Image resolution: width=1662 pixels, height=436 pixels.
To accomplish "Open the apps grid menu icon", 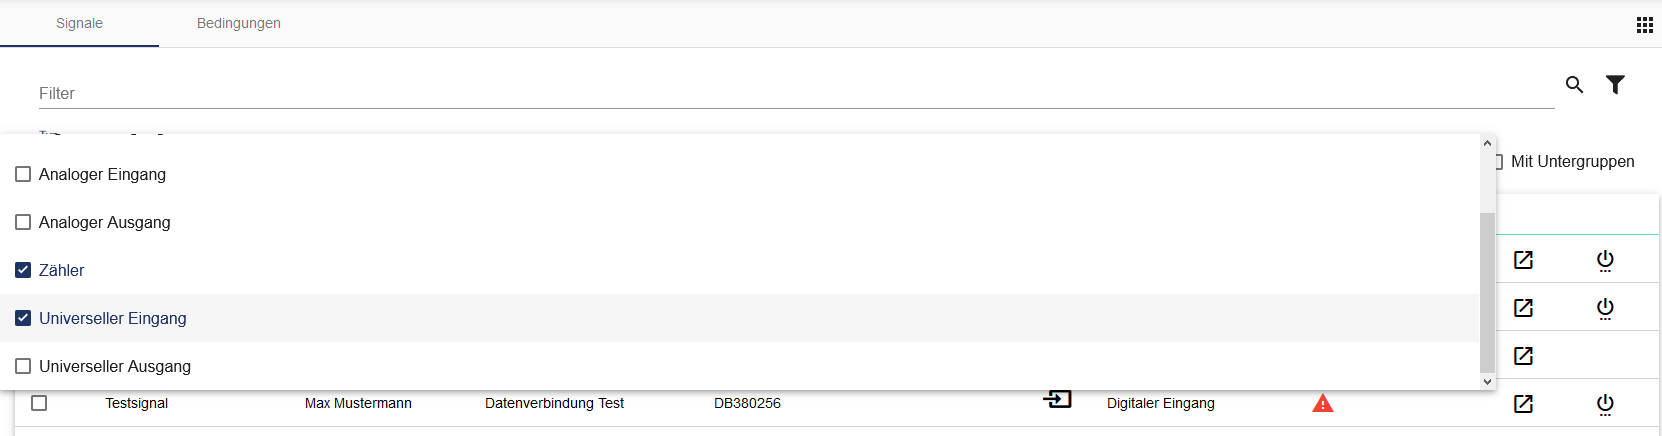I will [x=1644, y=25].
